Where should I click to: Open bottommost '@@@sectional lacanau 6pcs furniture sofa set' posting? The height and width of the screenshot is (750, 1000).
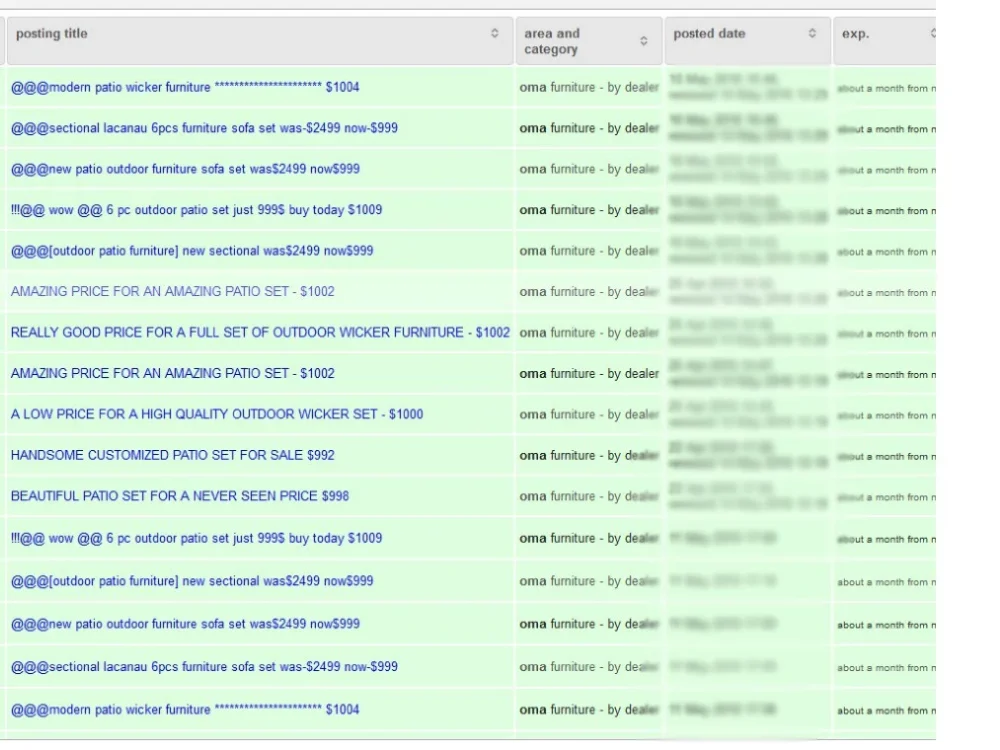(204, 666)
